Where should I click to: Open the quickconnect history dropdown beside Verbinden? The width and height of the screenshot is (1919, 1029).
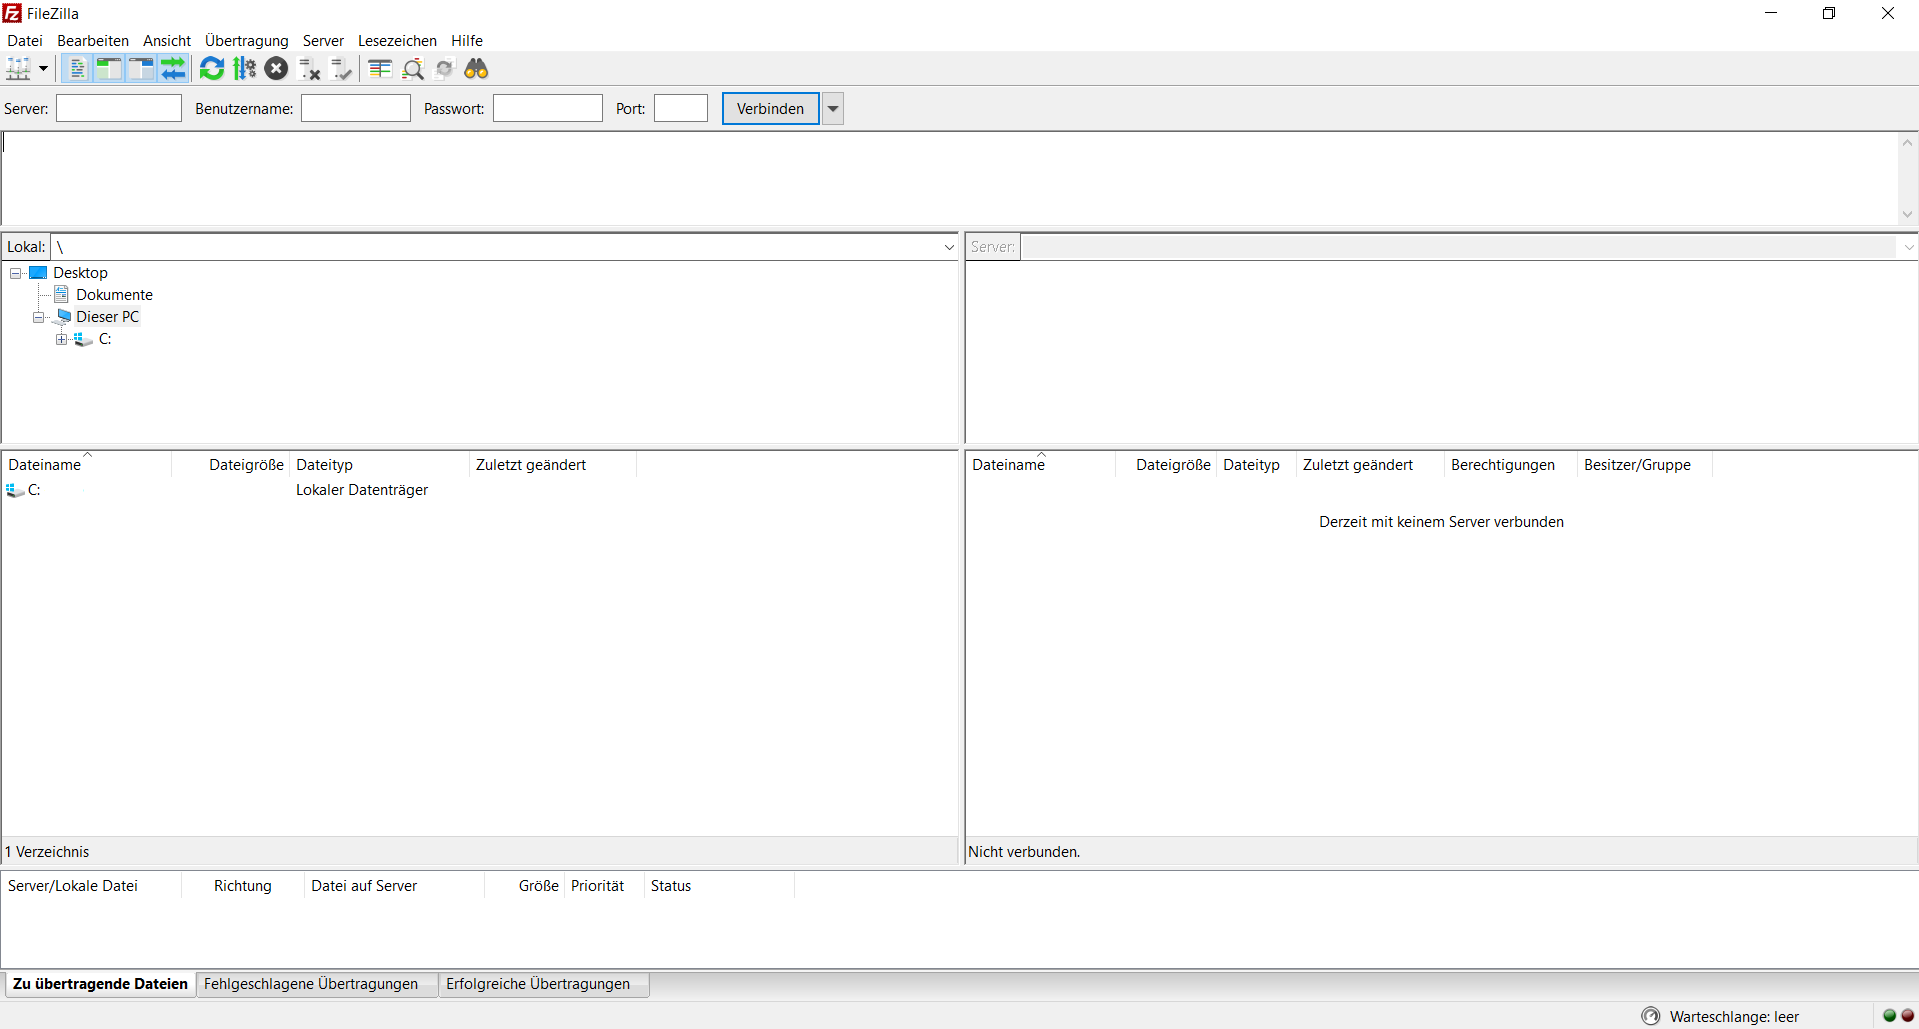pyautogui.click(x=833, y=109)
